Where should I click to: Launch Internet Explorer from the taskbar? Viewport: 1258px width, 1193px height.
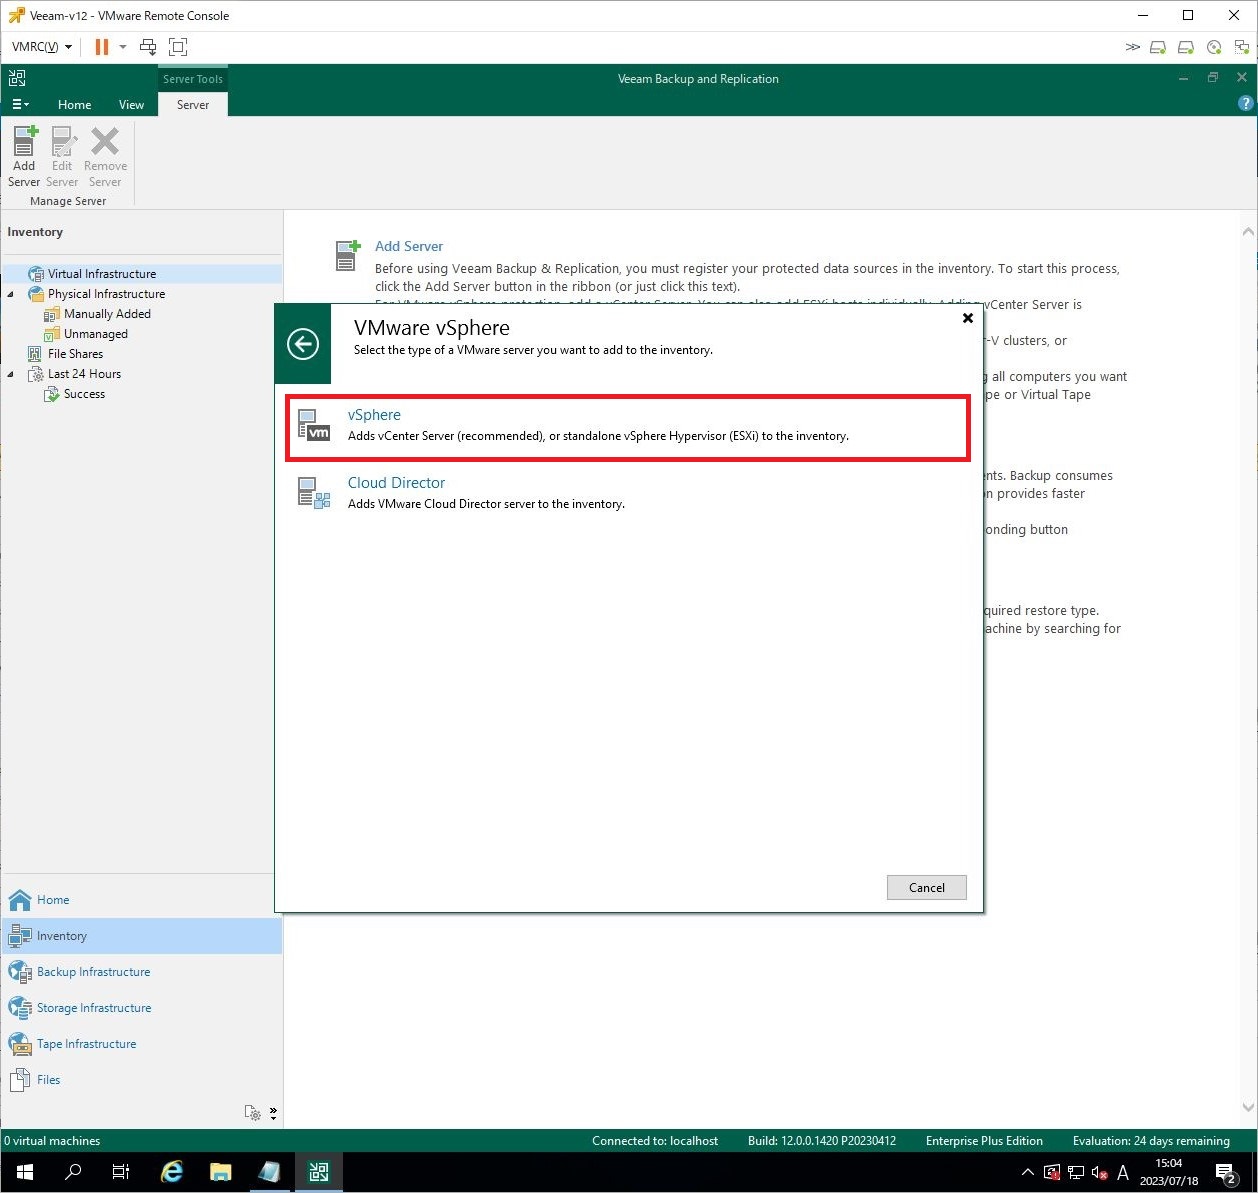point(172,1172)
